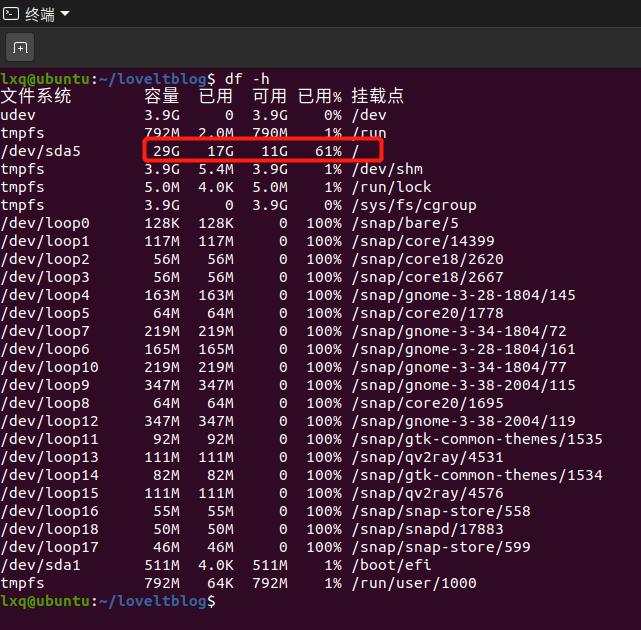Image resolution: width=641 pixels, height=630 pixels.
Task: Expand the dropdown arrow beside 终端
Action: tap(65, 14)
